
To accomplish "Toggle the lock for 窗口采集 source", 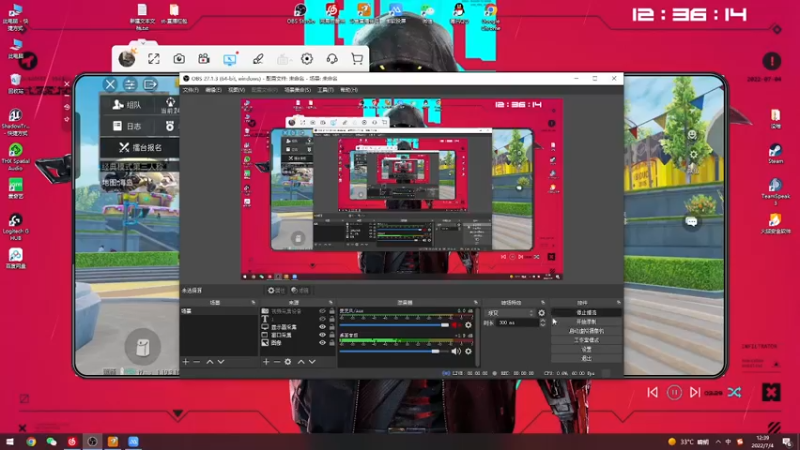I will pyautogui.click(x=332, y=335).
